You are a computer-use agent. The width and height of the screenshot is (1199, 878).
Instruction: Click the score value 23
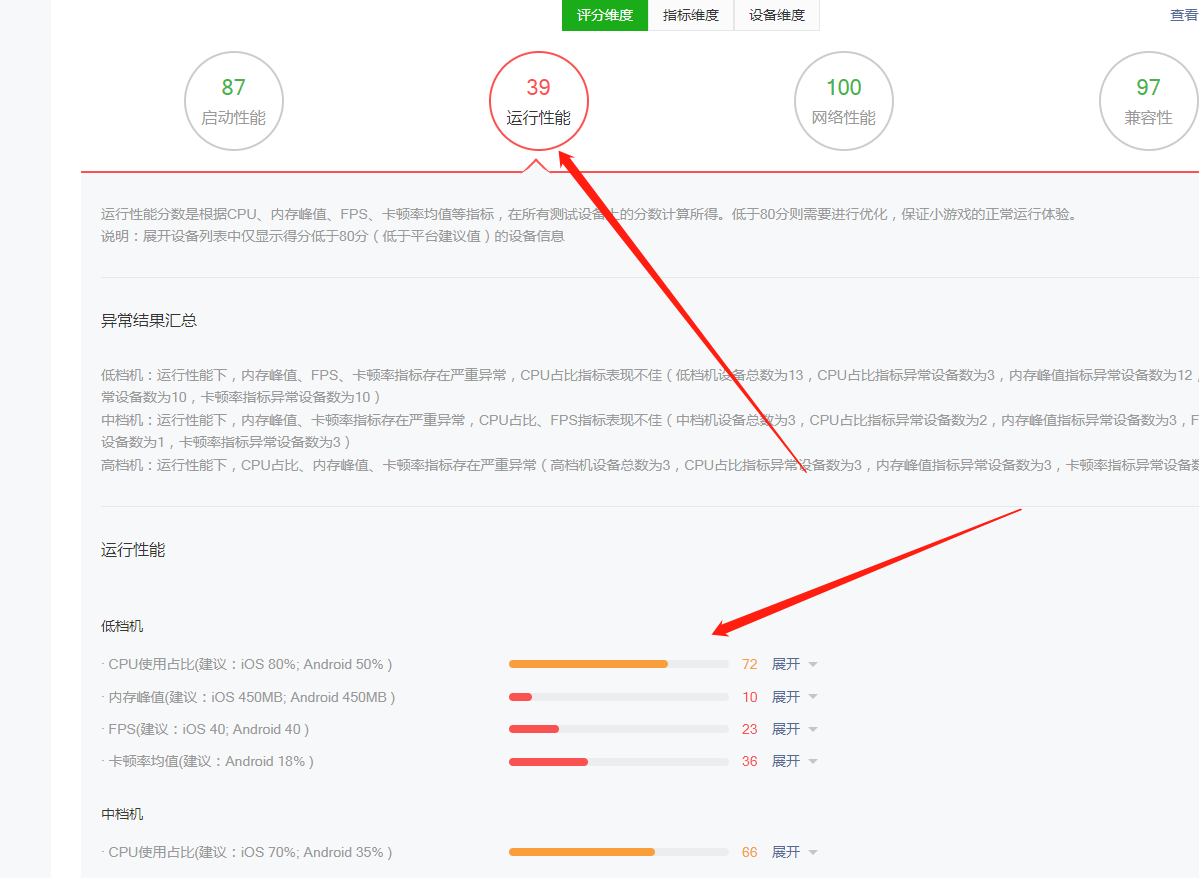tap(749, 729)
